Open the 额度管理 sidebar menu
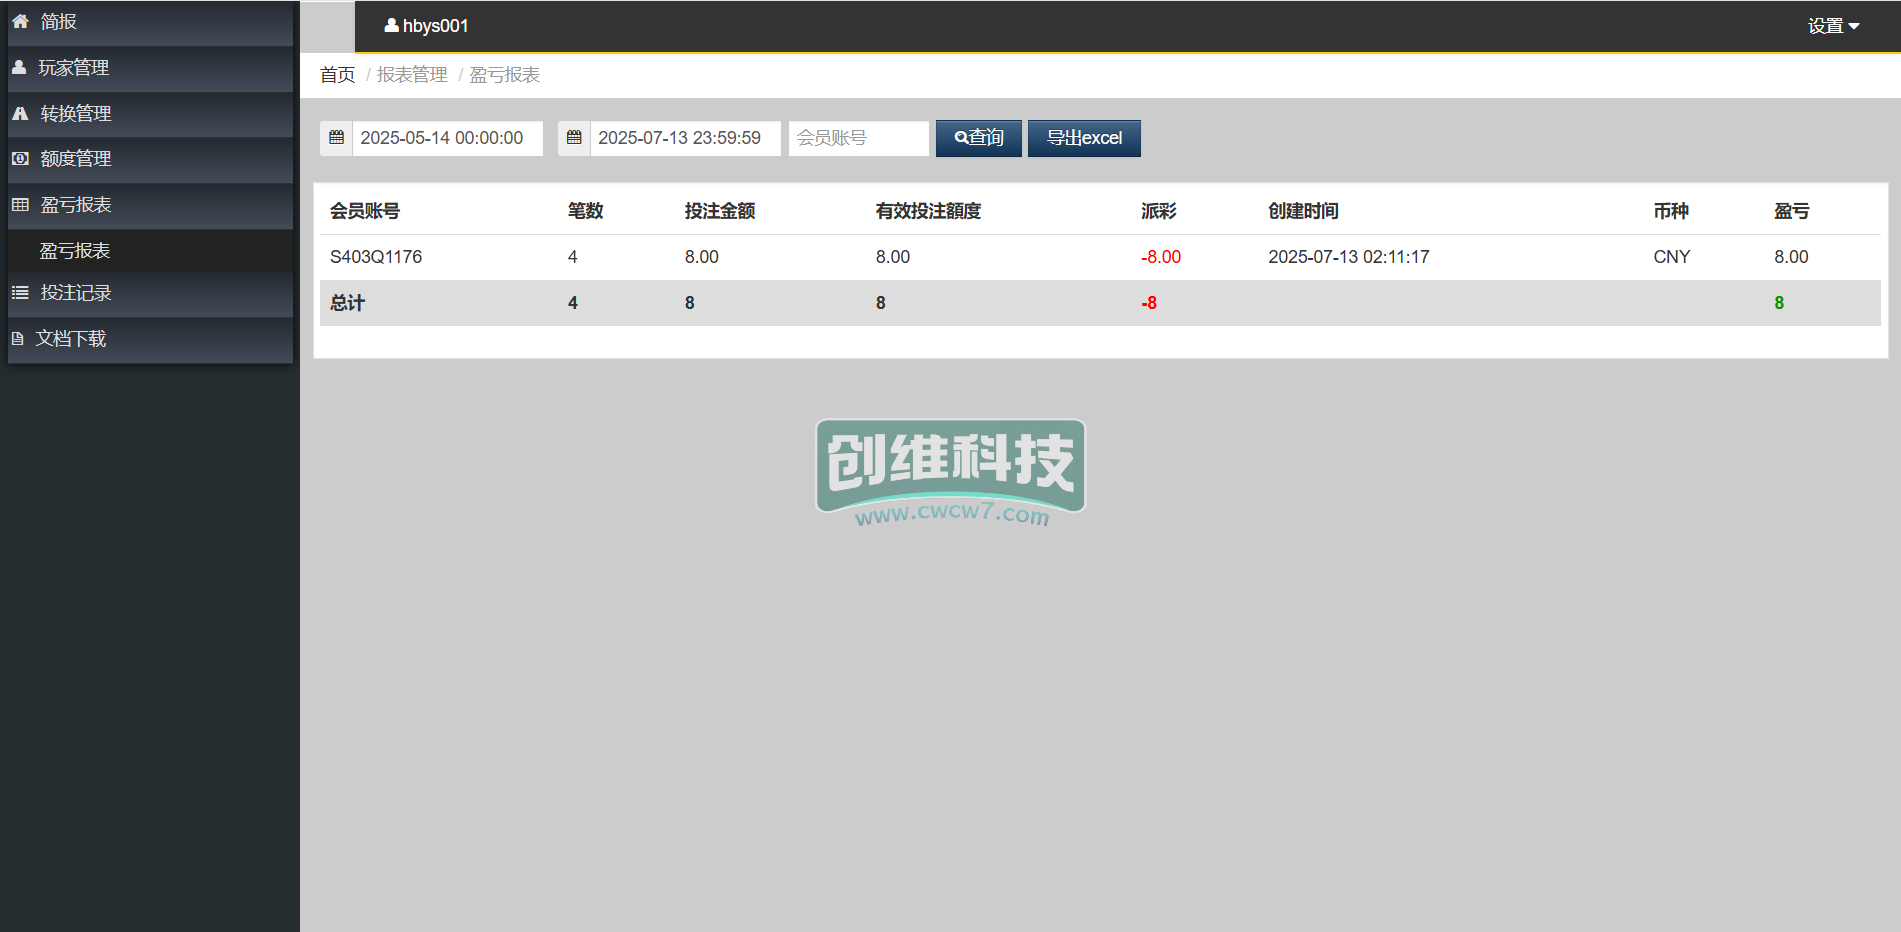Screen dimensions: 1901x932 pyautogui.click(x=150, y=159)
